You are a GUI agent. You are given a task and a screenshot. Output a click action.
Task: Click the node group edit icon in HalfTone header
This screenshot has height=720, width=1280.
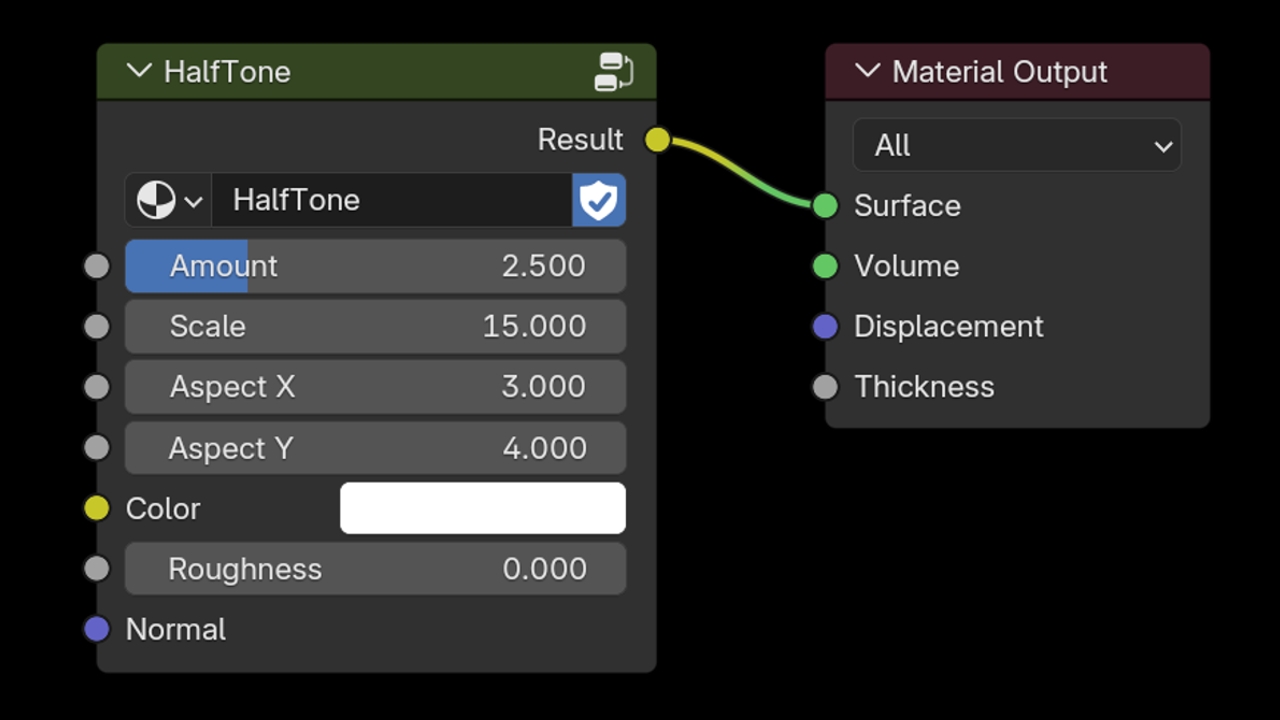coord(613,72)
